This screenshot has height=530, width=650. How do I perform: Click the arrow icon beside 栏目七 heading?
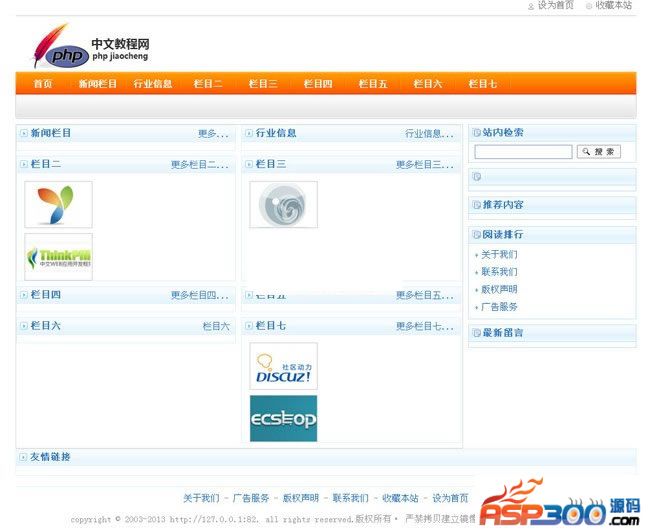tap(249, 326)
